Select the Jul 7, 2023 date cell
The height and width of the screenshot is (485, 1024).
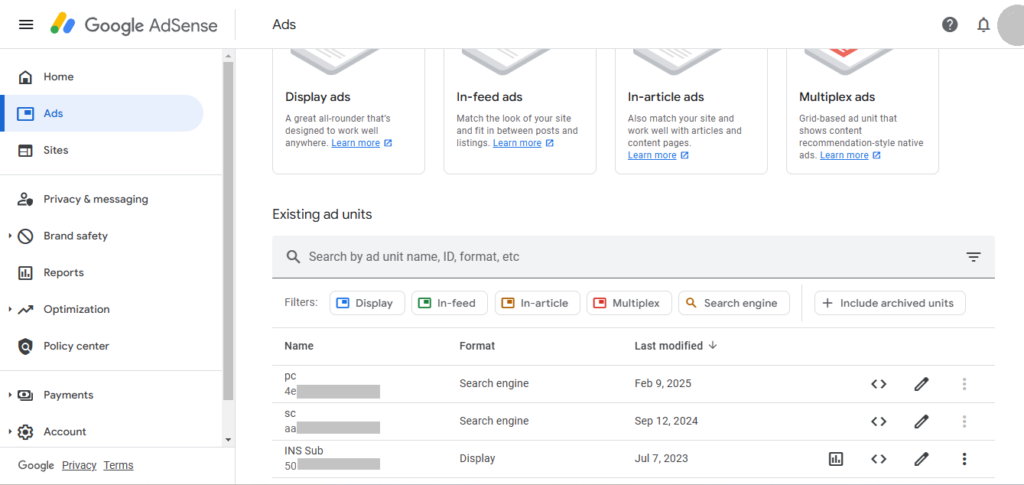(x=661, y=459)
